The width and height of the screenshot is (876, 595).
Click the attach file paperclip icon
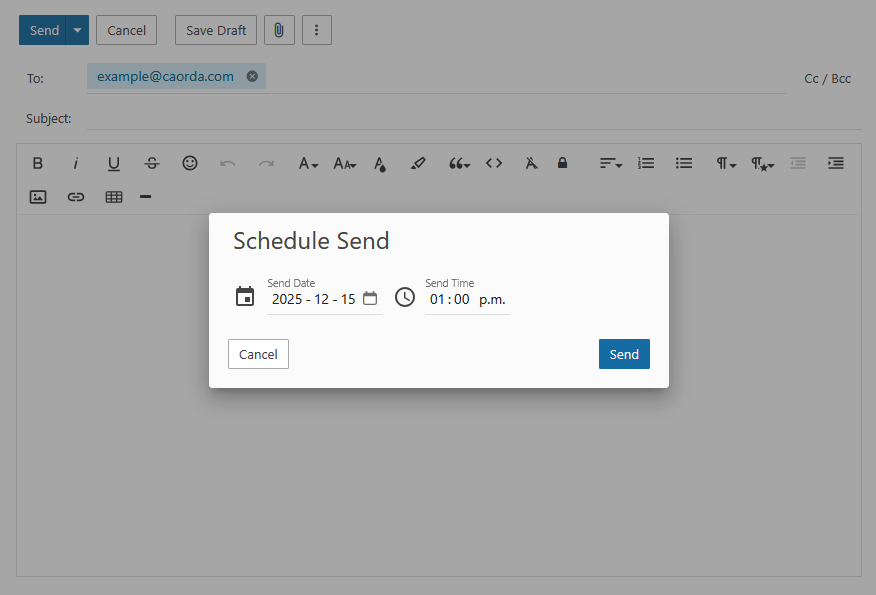279,30
